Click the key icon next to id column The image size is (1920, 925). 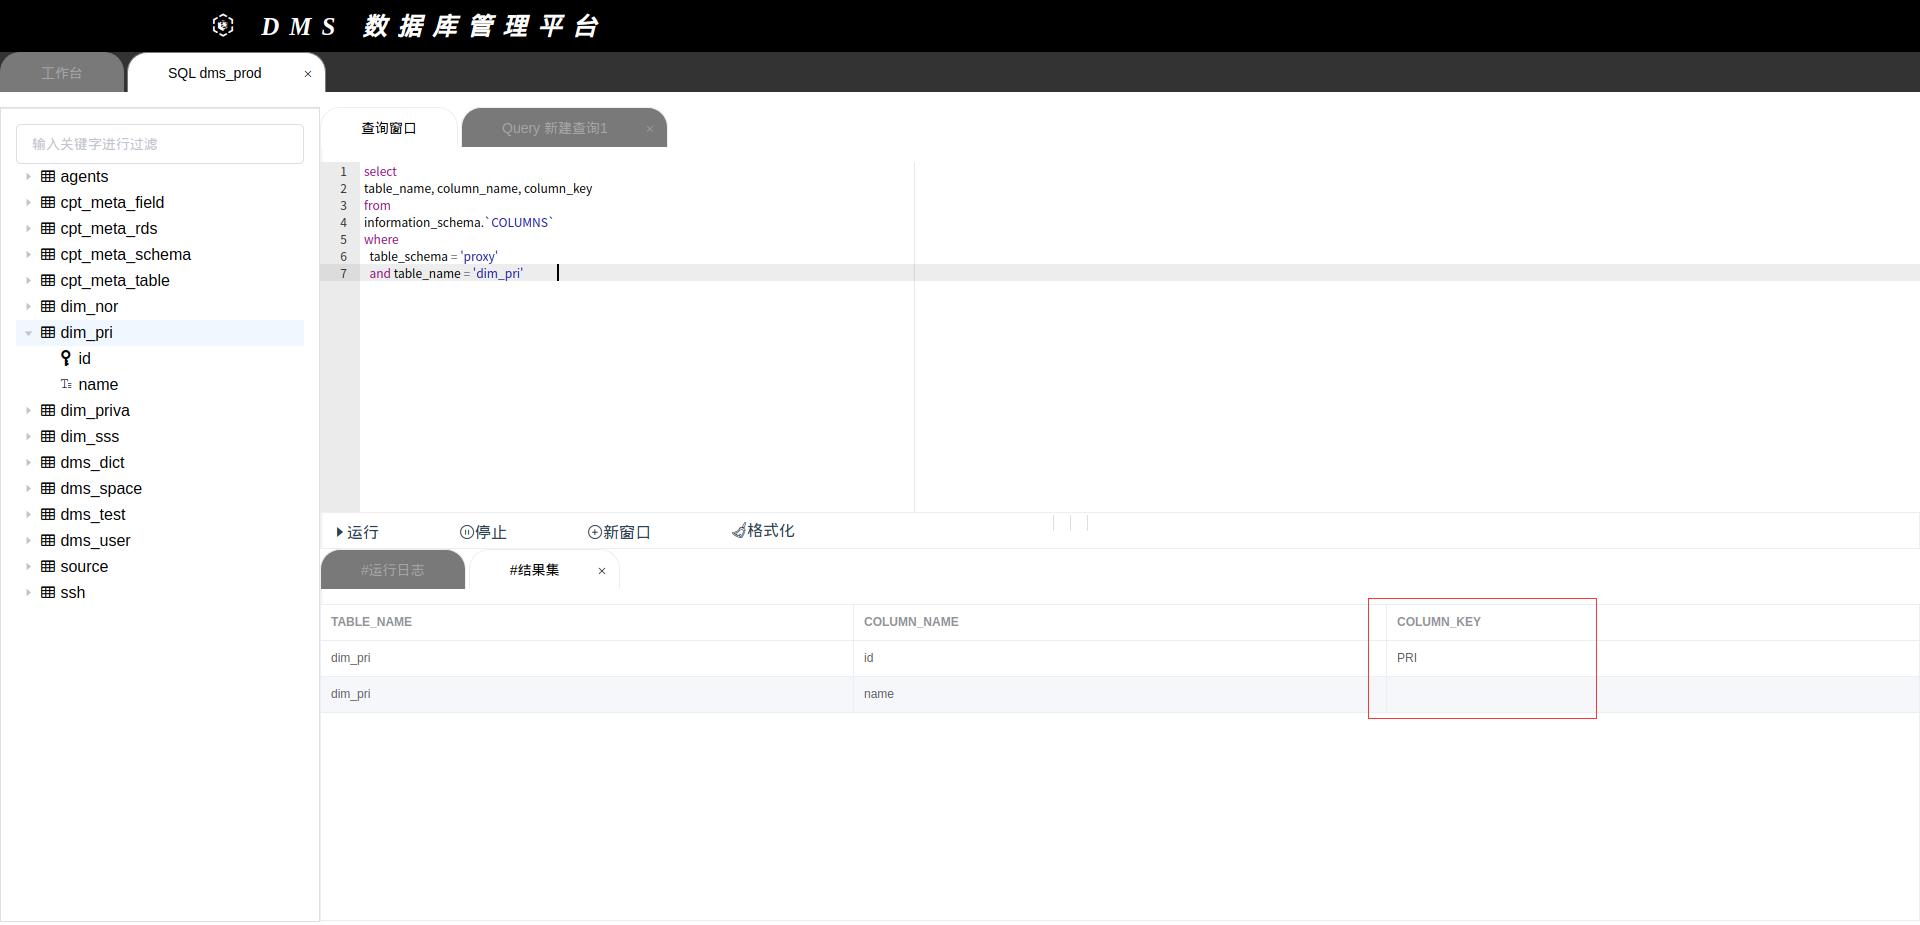coord(66,358)
